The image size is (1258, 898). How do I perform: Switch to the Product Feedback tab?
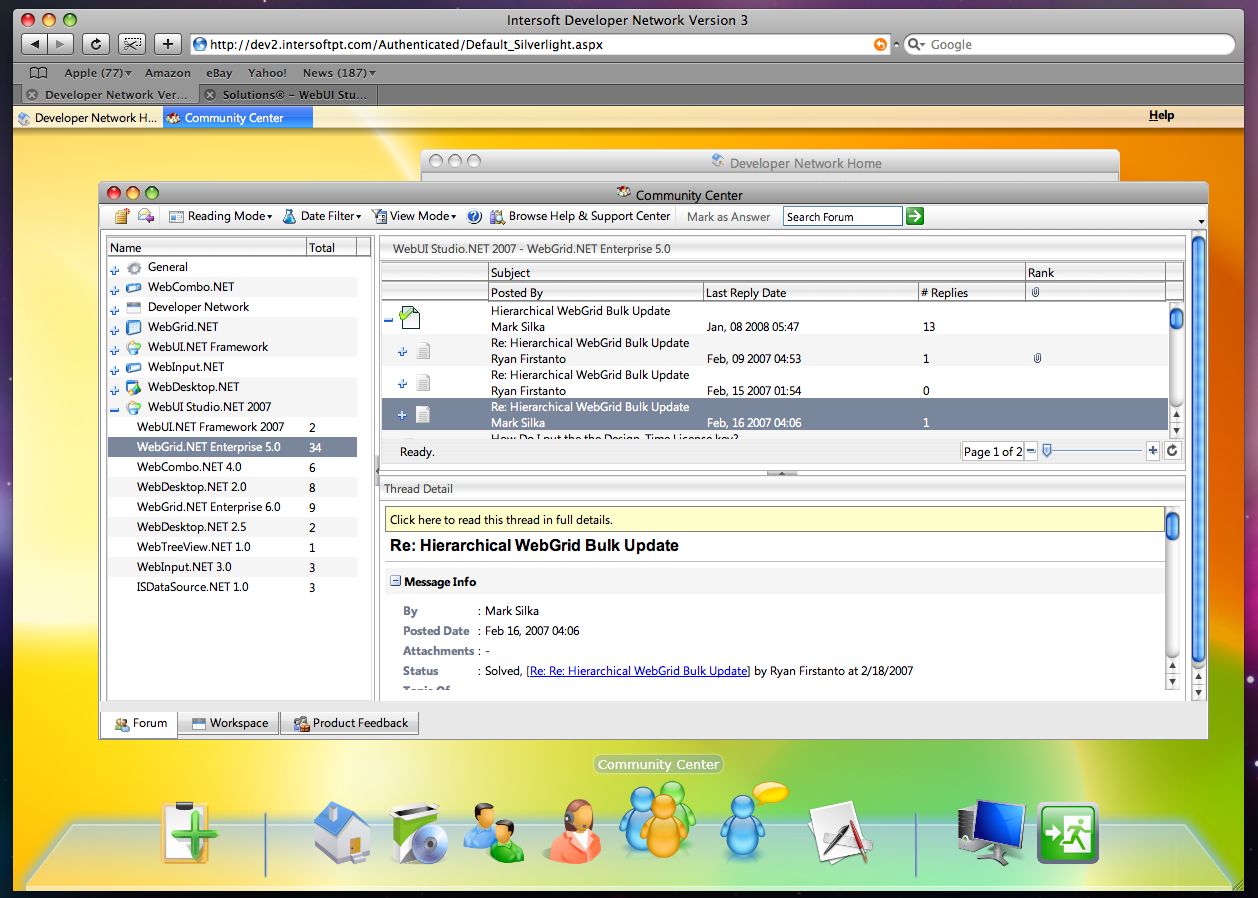tap(350, 723)
